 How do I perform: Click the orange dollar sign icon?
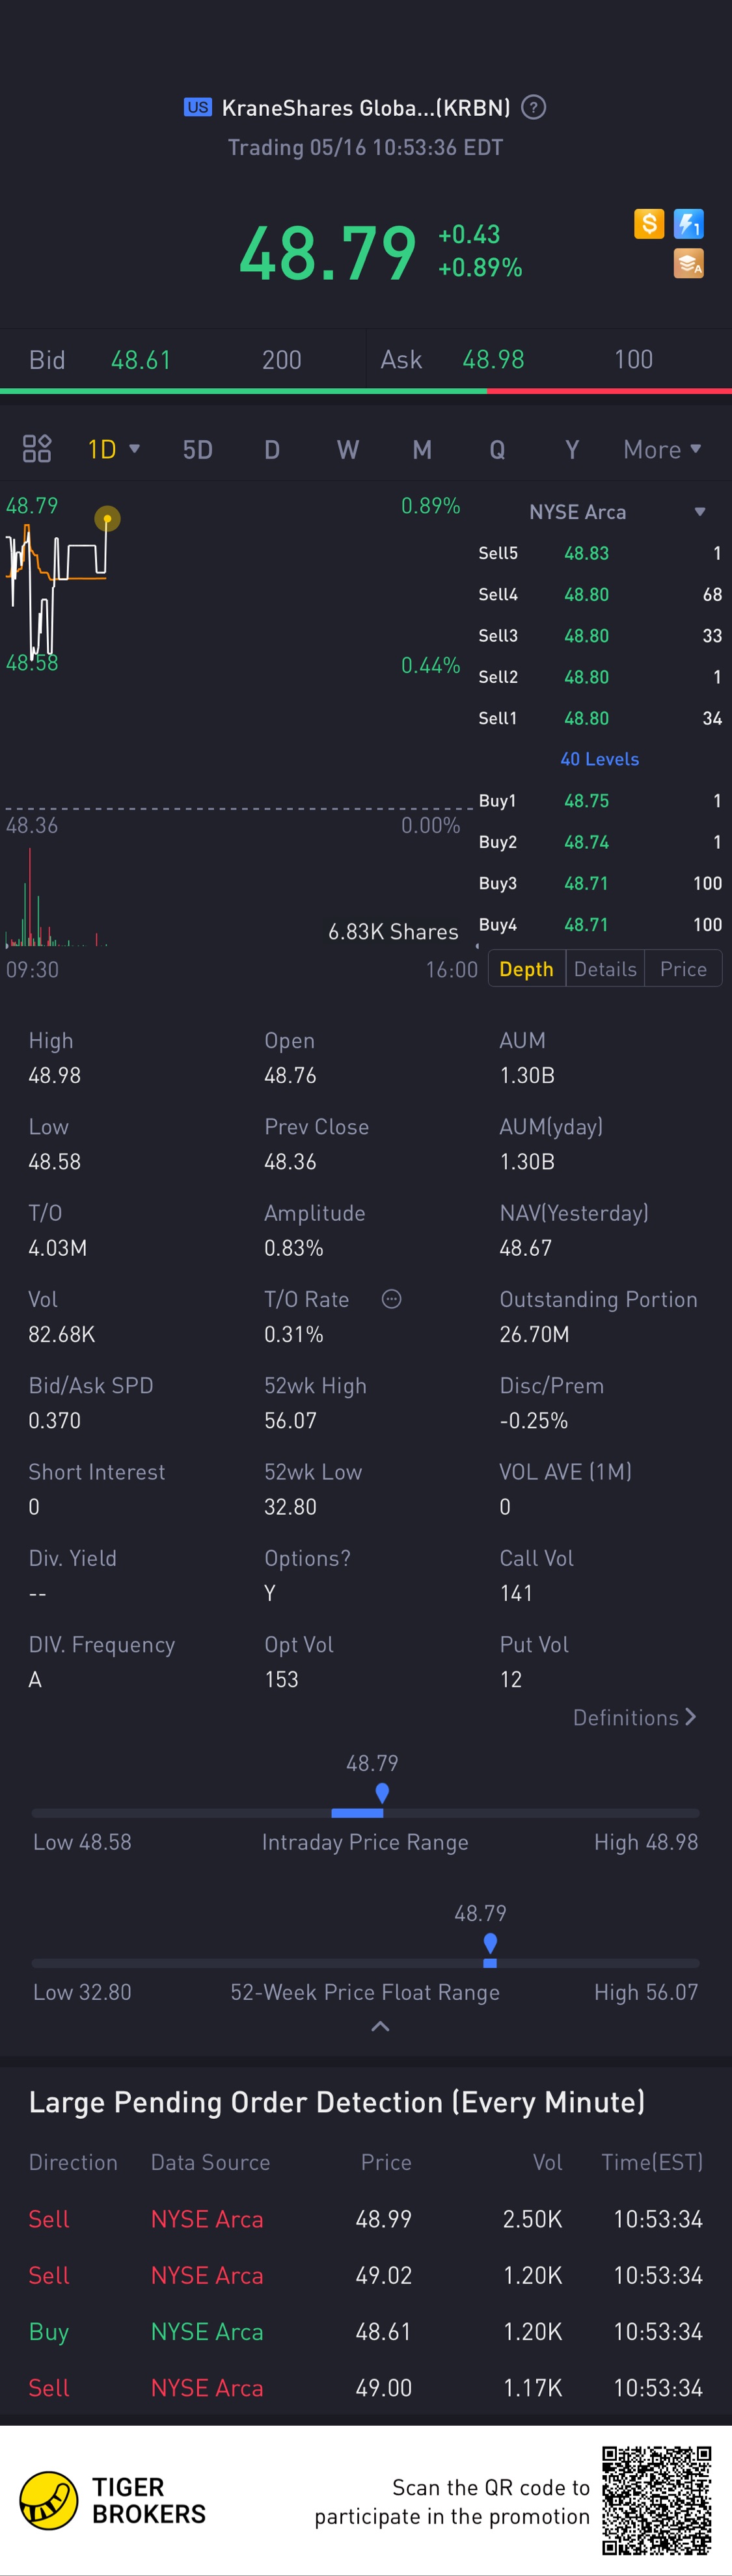coord(649,224)
